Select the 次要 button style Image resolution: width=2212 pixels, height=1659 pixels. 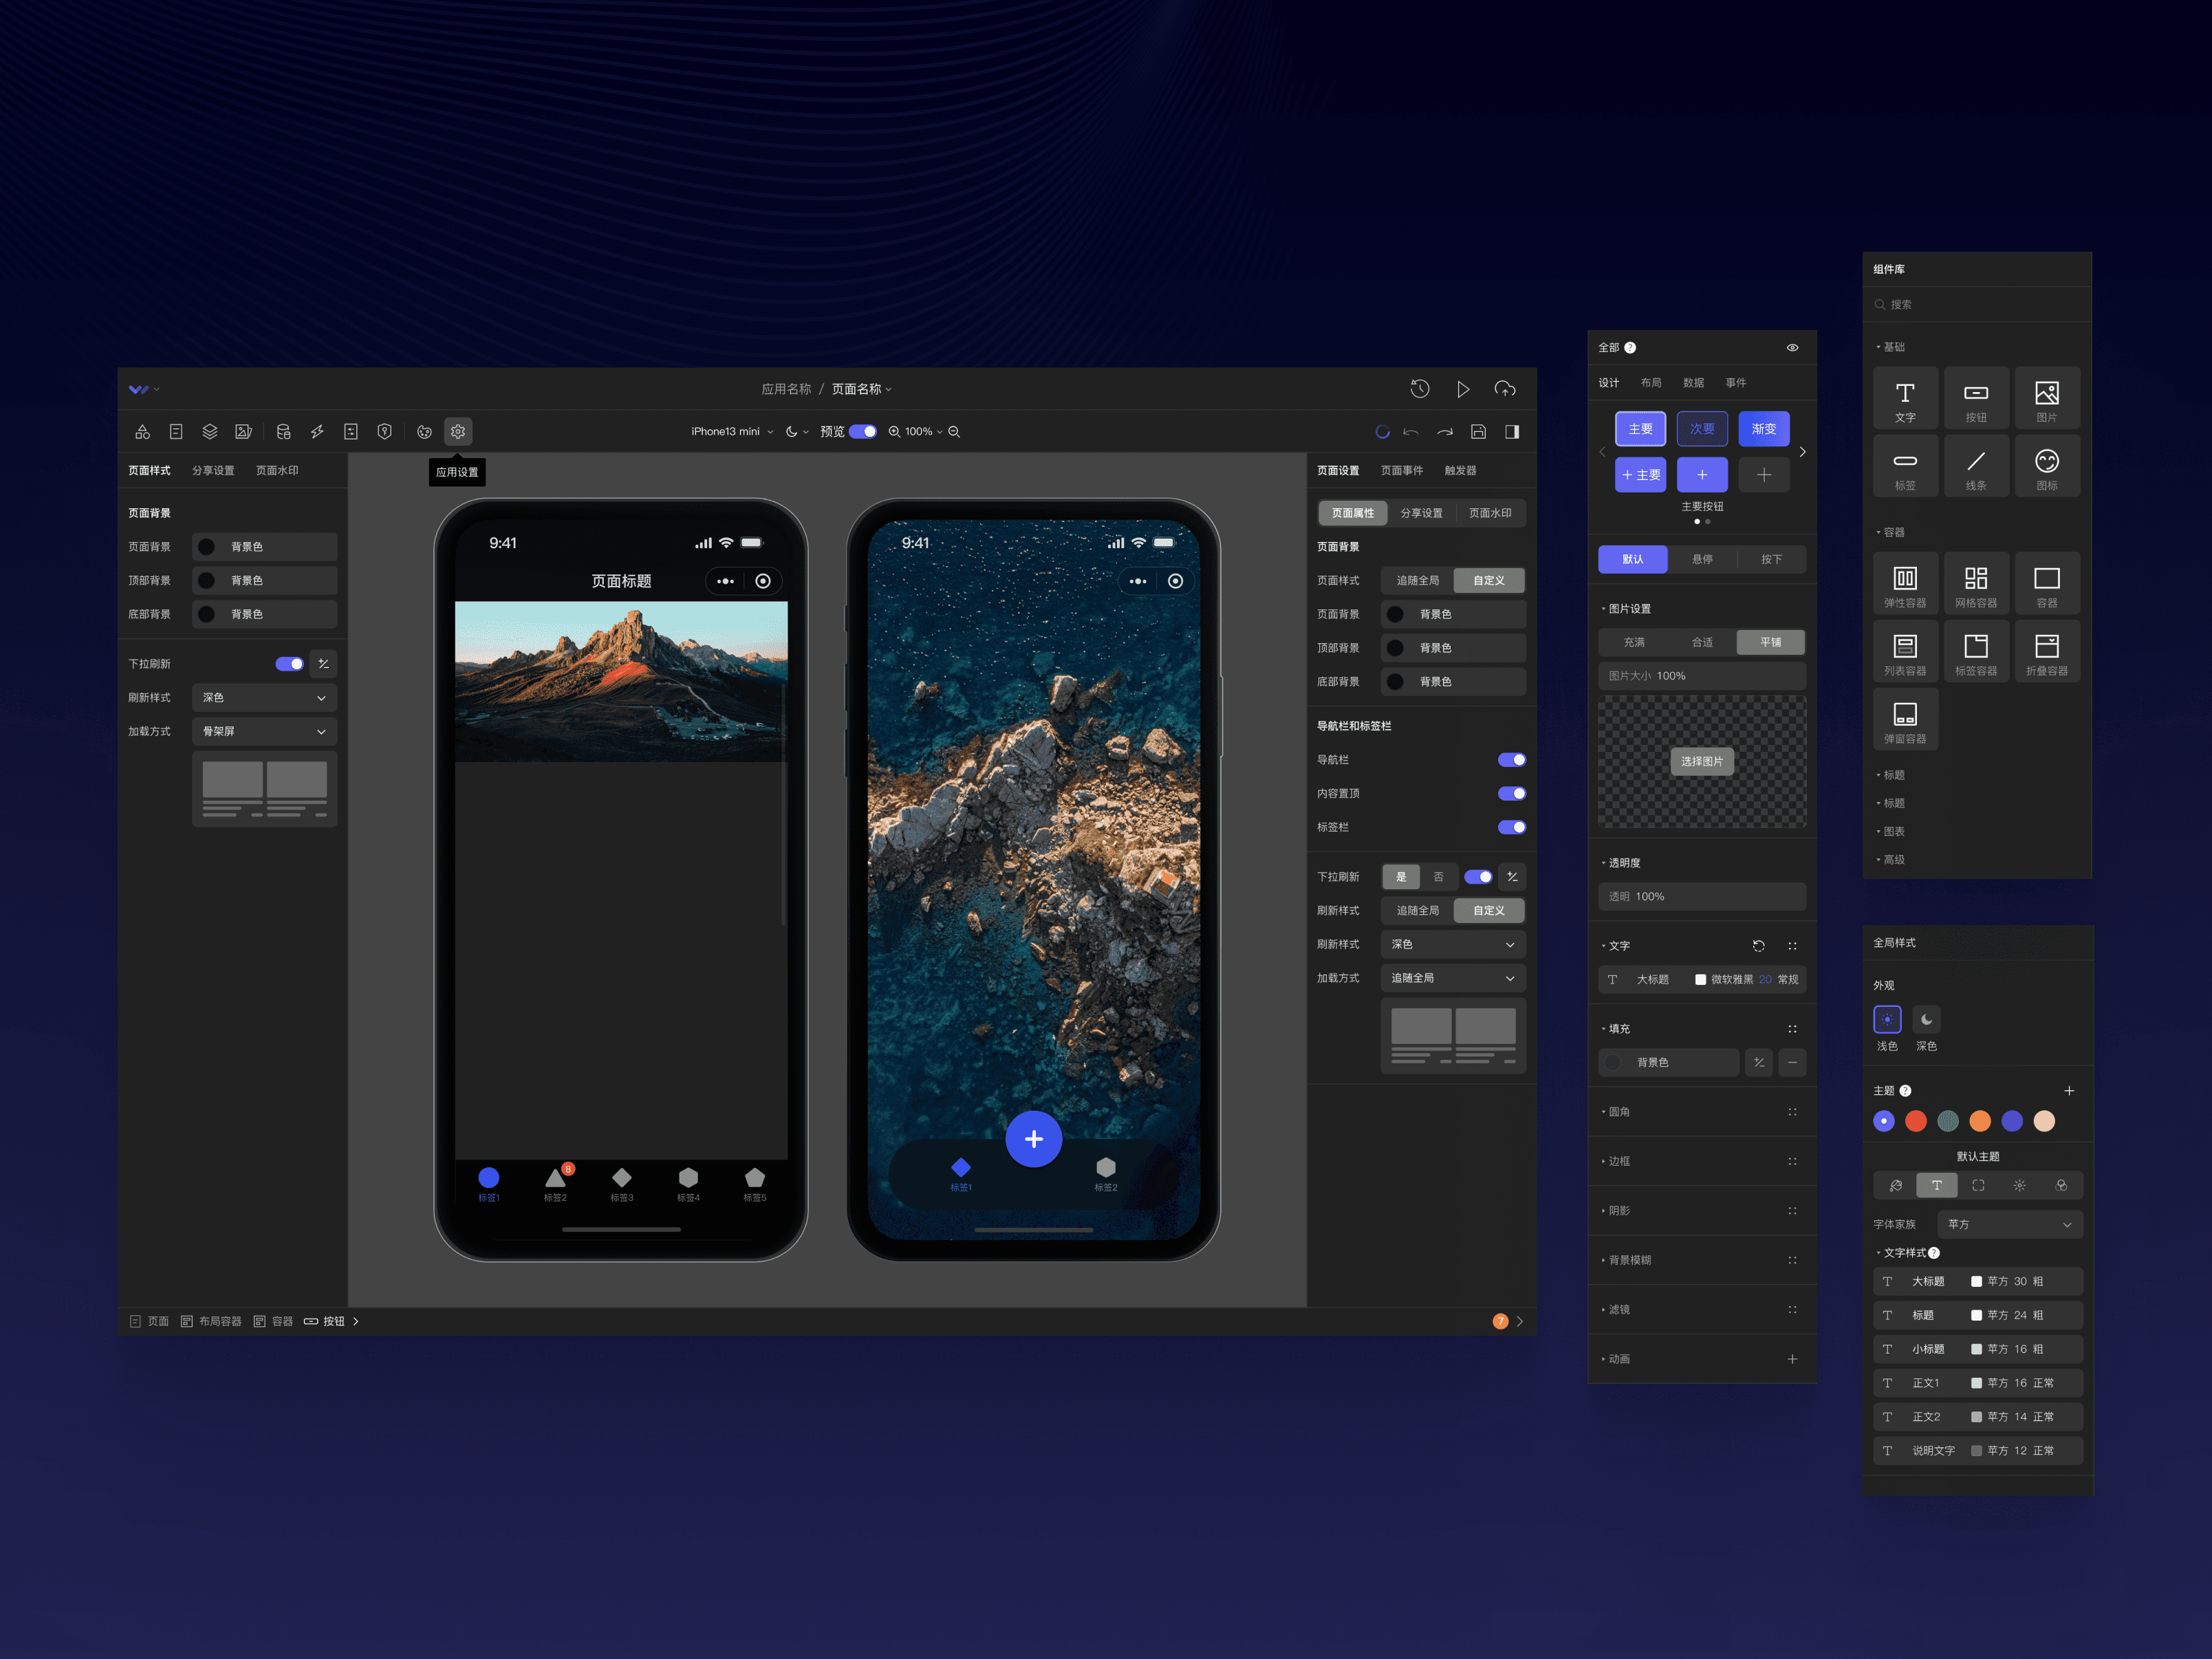(1702, 429)
